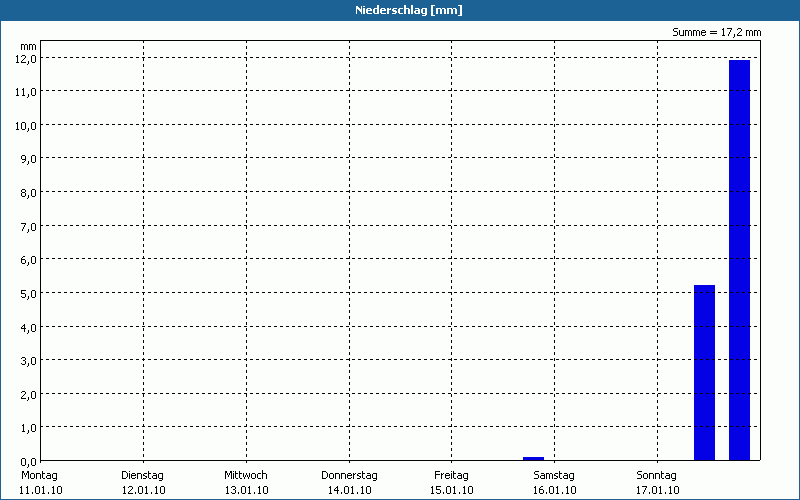
Task: Click the Dienstag 12.01.10 axis label
Action: 143,483
